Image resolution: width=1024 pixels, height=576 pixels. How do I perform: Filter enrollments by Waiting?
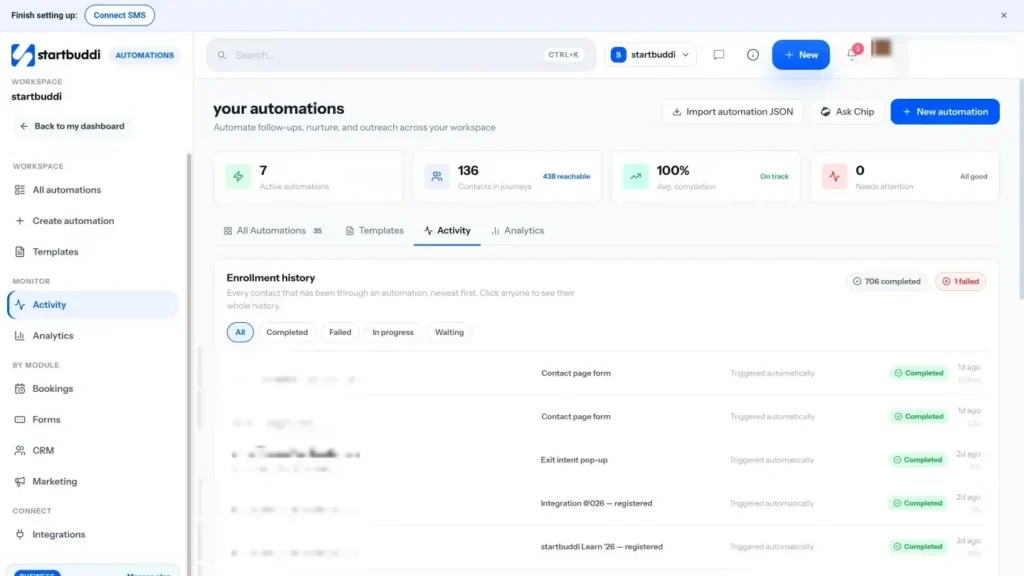click(449, 332)
